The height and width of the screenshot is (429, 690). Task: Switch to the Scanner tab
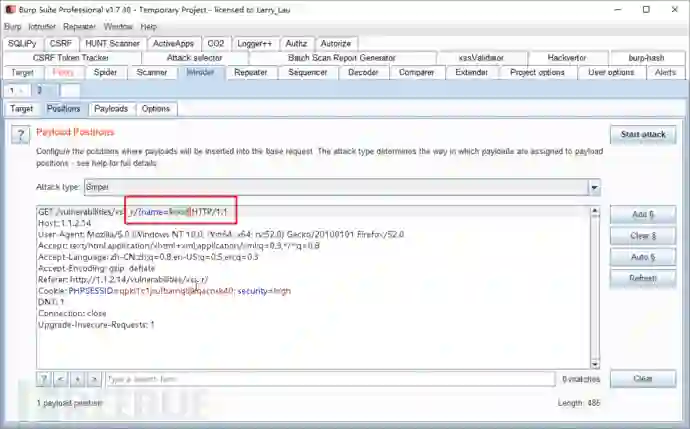[151, 73]
